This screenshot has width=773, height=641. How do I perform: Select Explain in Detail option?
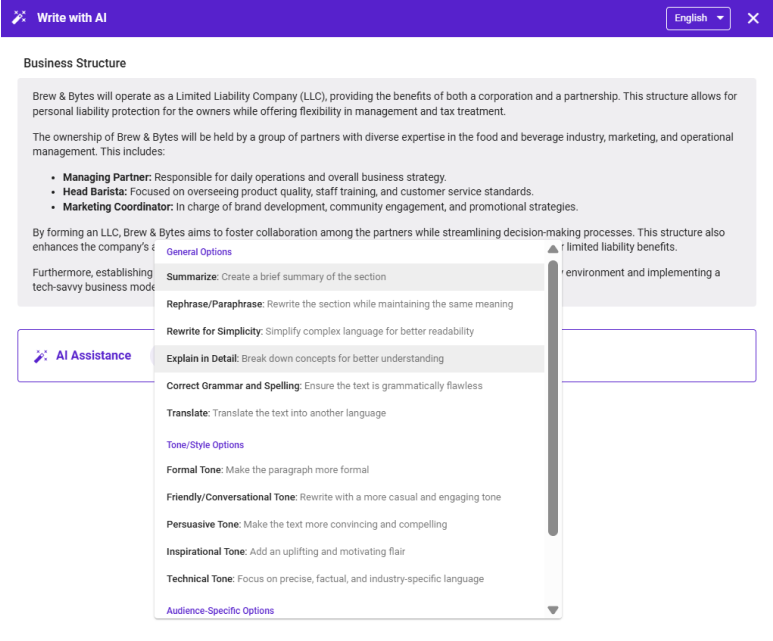click(x=349, y=358)
